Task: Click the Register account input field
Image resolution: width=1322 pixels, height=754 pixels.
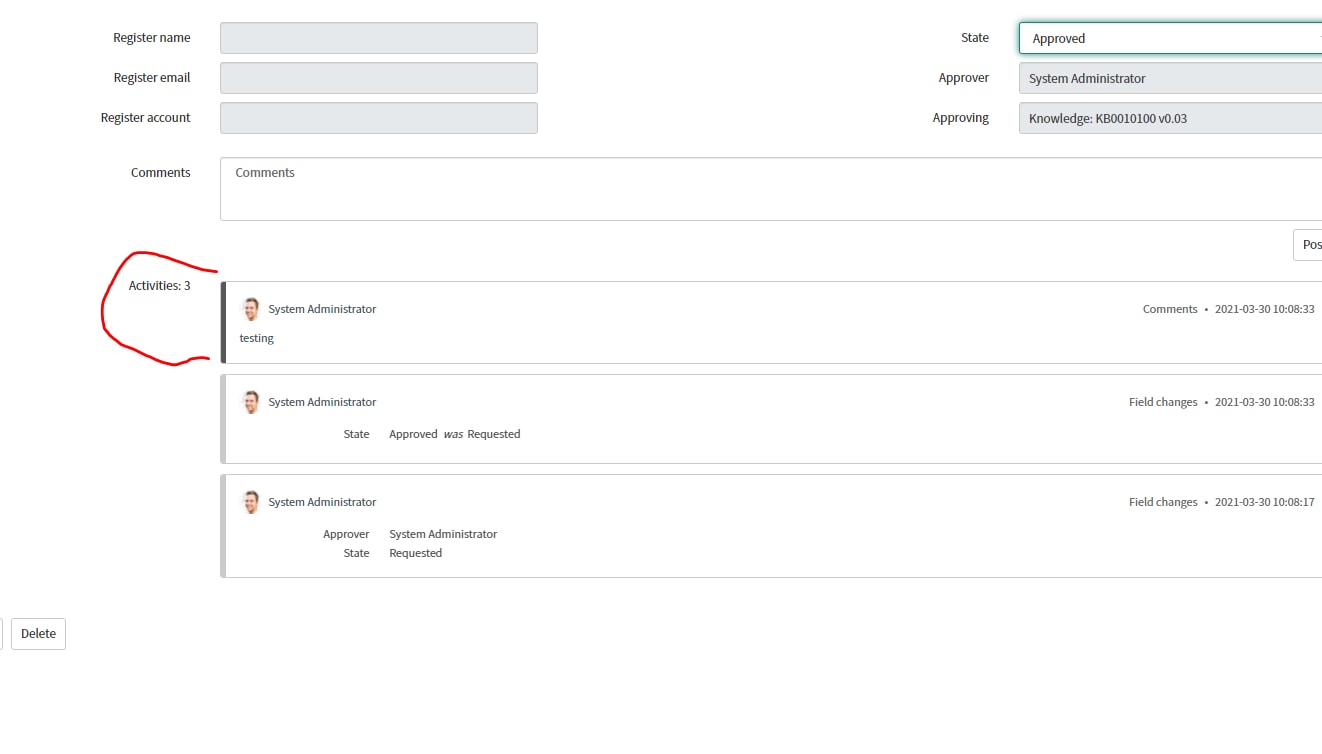Action: point(379,118)
